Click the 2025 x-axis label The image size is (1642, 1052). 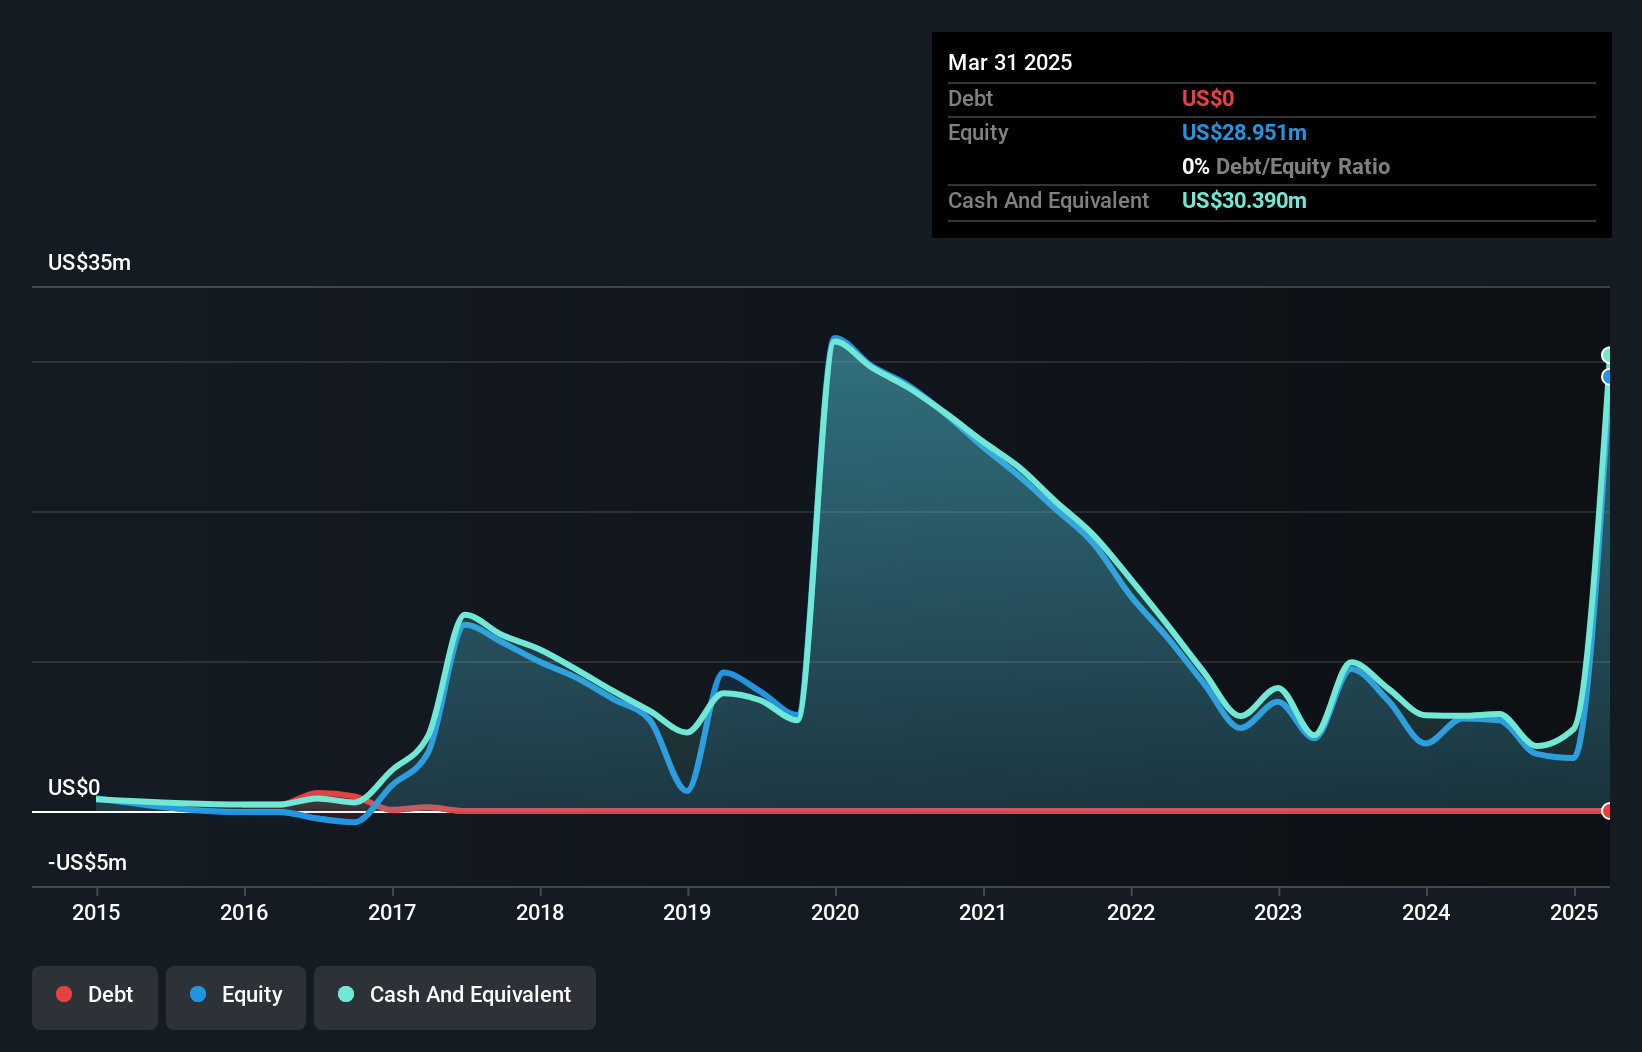(1574, 912)
